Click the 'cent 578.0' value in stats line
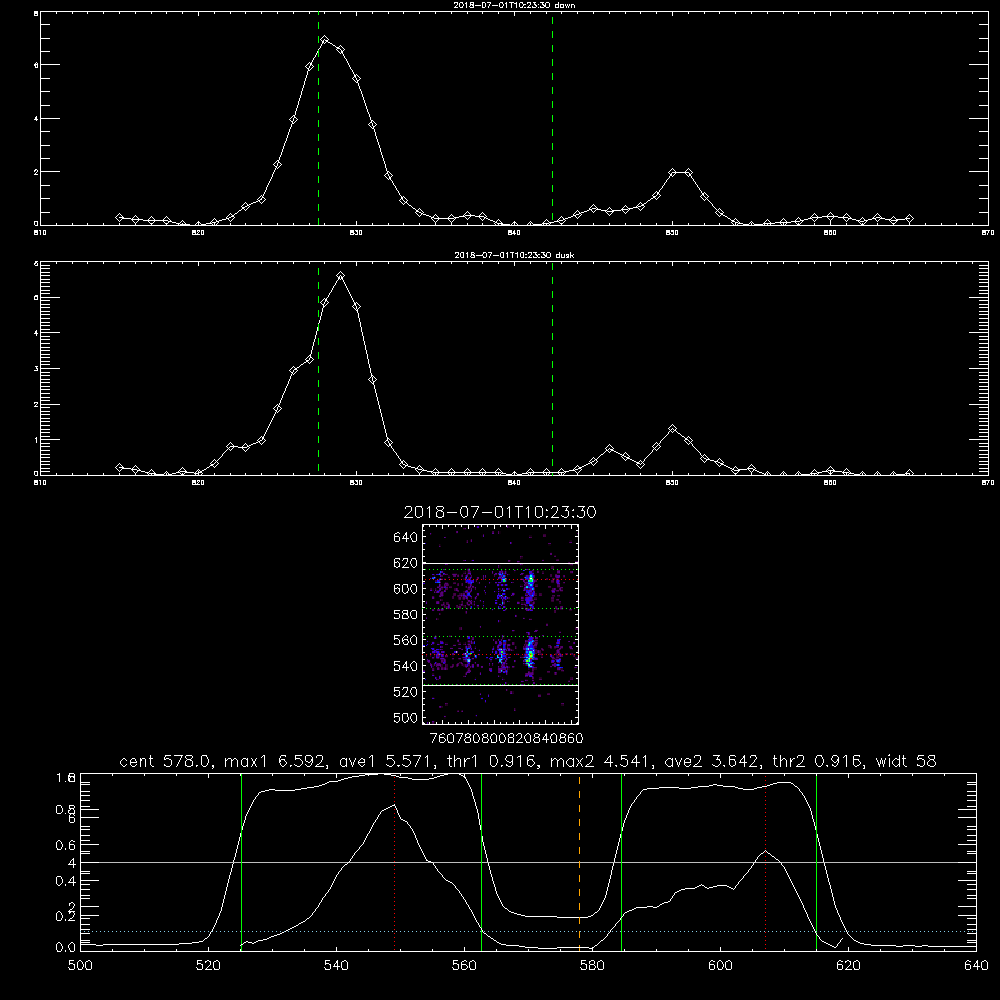1000x1000 pixels. click(x=166, y=761)
